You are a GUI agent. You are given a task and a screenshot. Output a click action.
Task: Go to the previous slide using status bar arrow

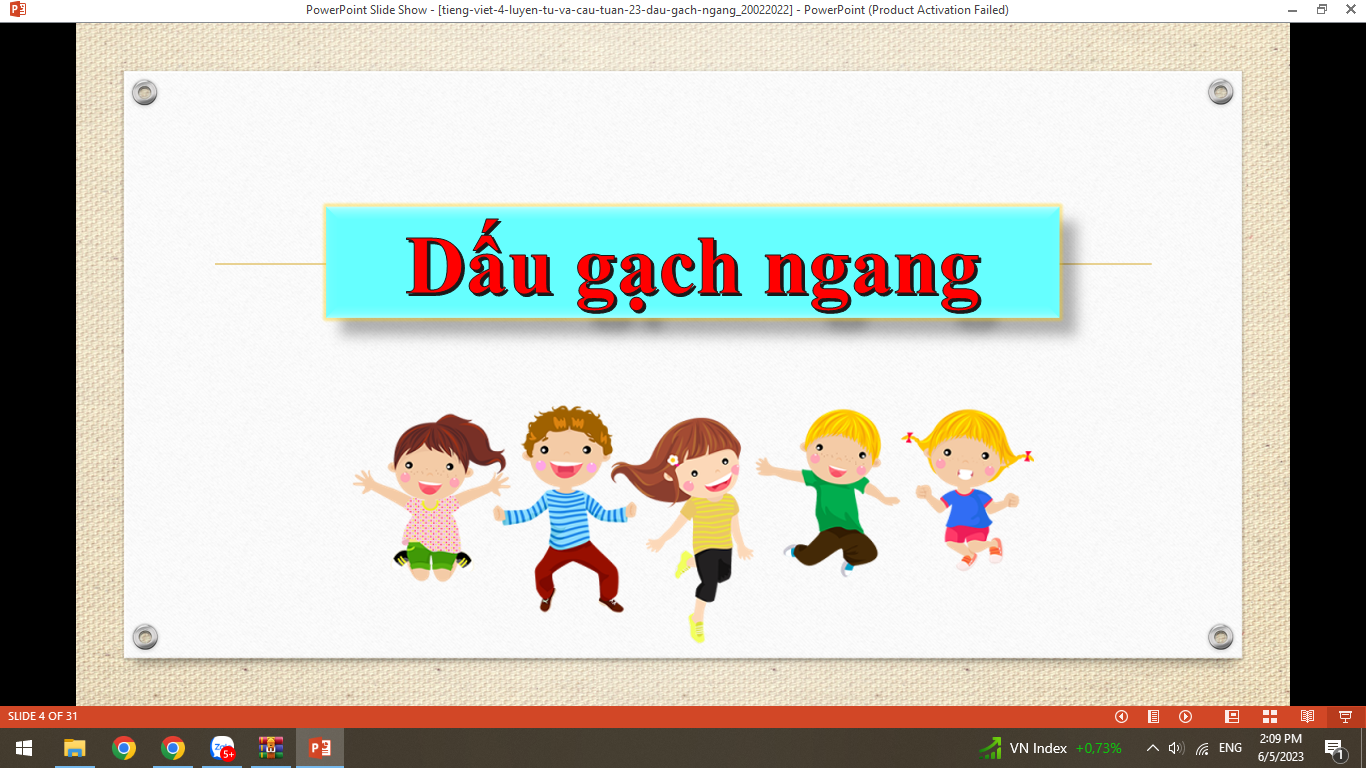tap(1121, 716)
